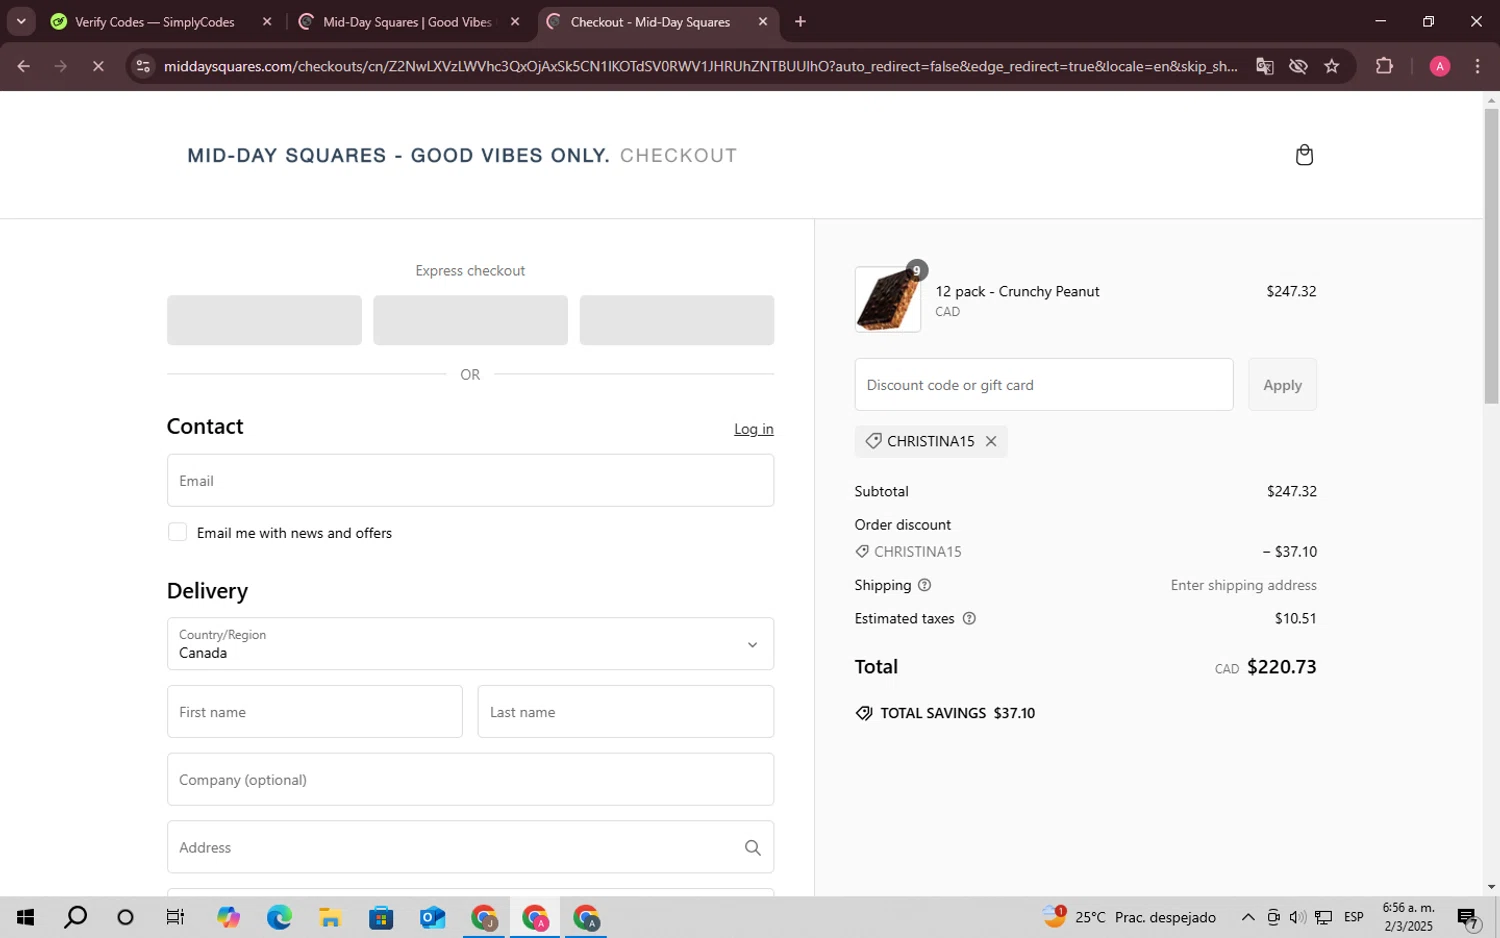This screenshot has height=938, width=1500.
Task: Click the Mid-Day Squares store title
Action: point(398,156)
